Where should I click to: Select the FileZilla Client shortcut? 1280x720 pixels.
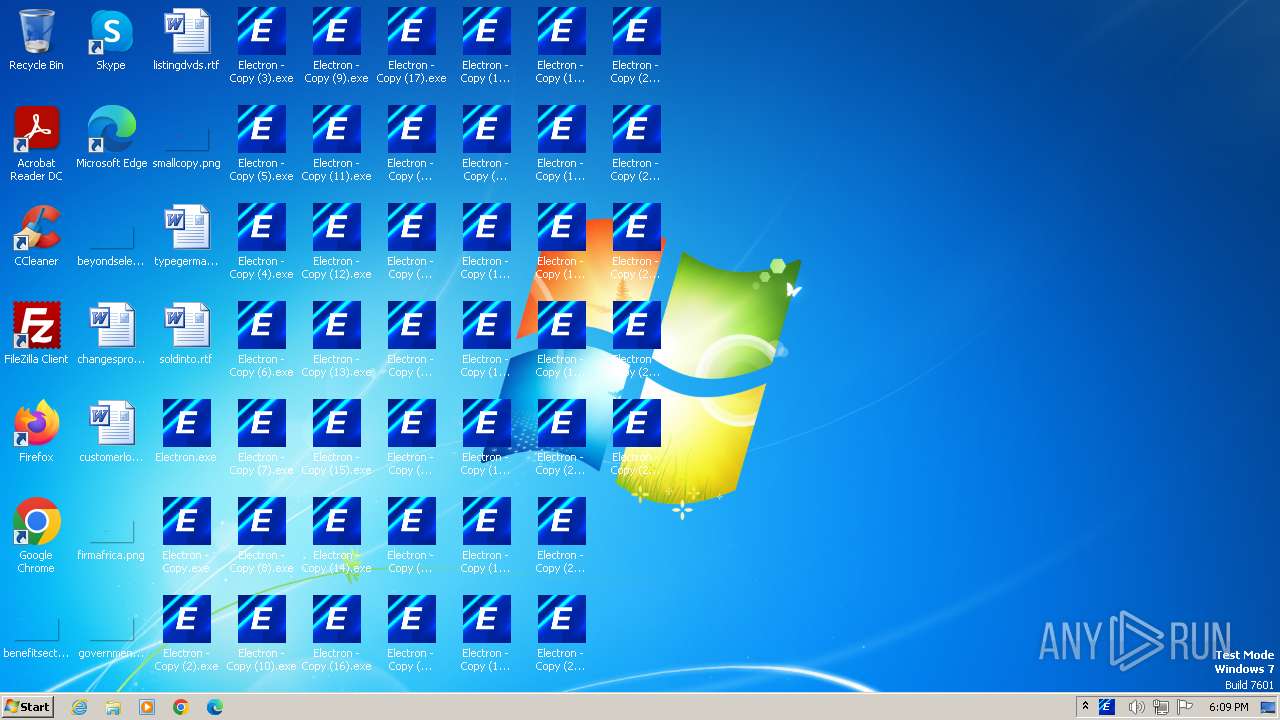[36, 334]
